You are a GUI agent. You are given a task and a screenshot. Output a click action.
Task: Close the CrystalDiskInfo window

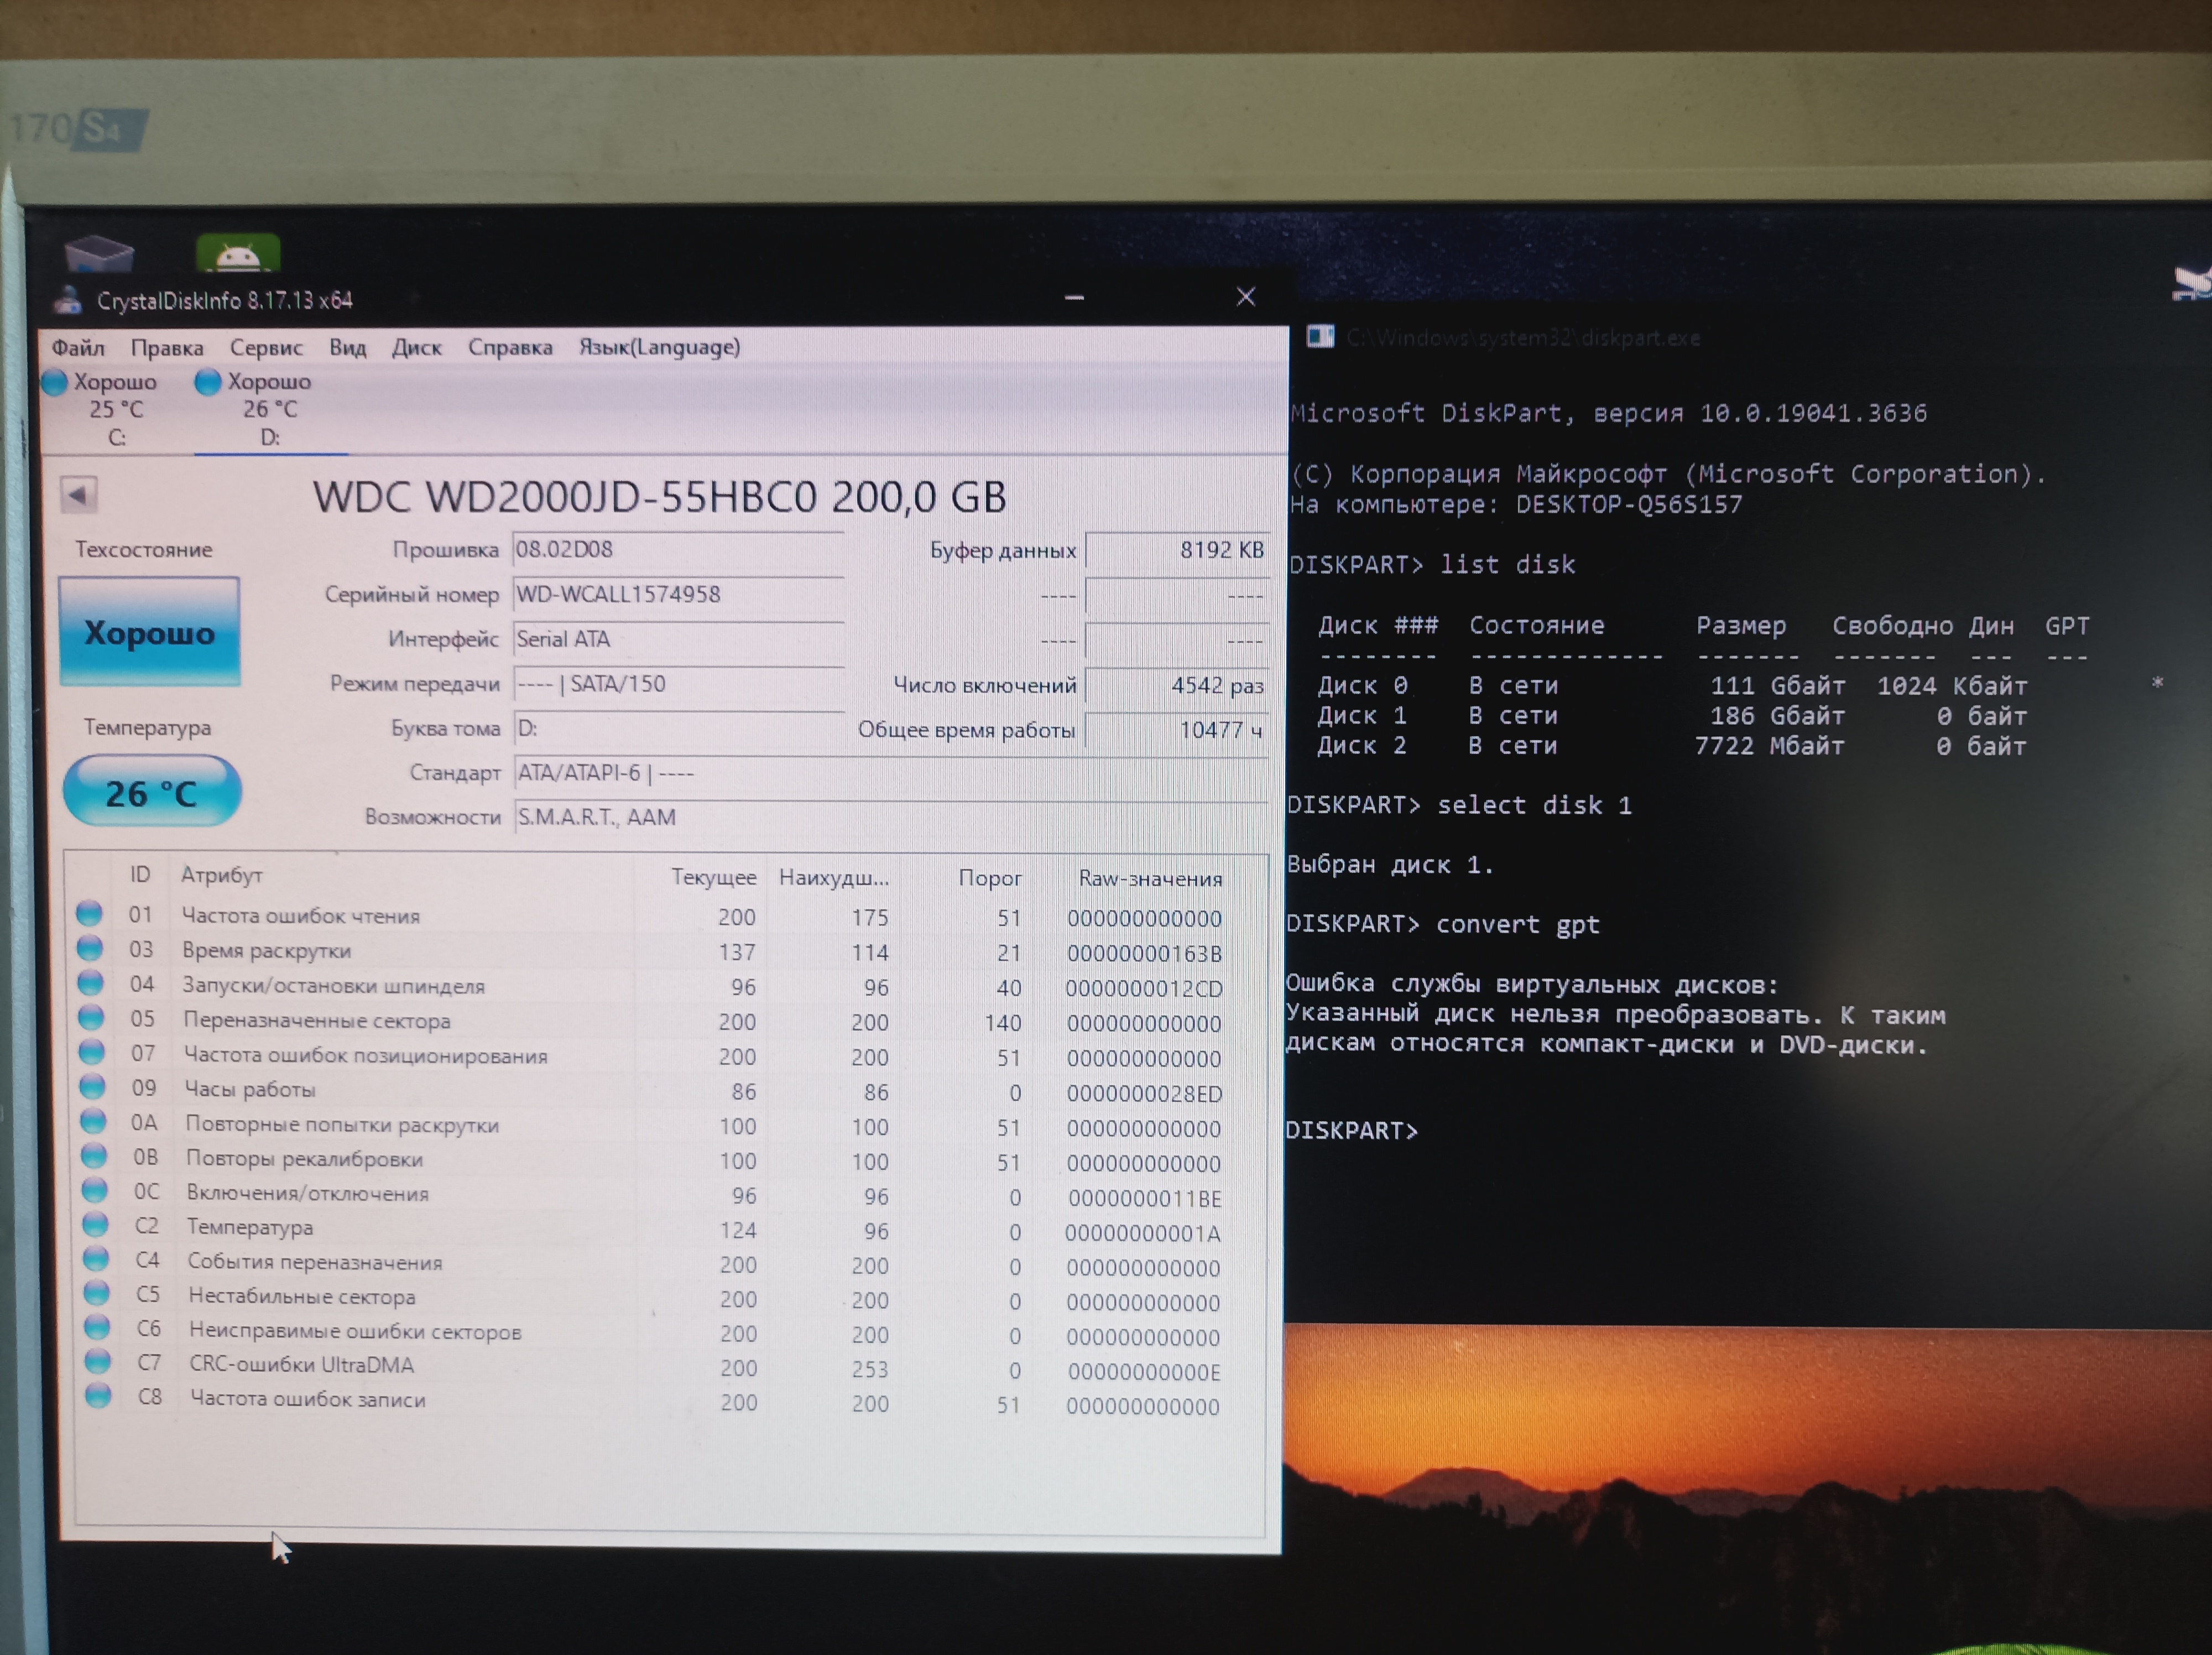(x=1246, y=297)
